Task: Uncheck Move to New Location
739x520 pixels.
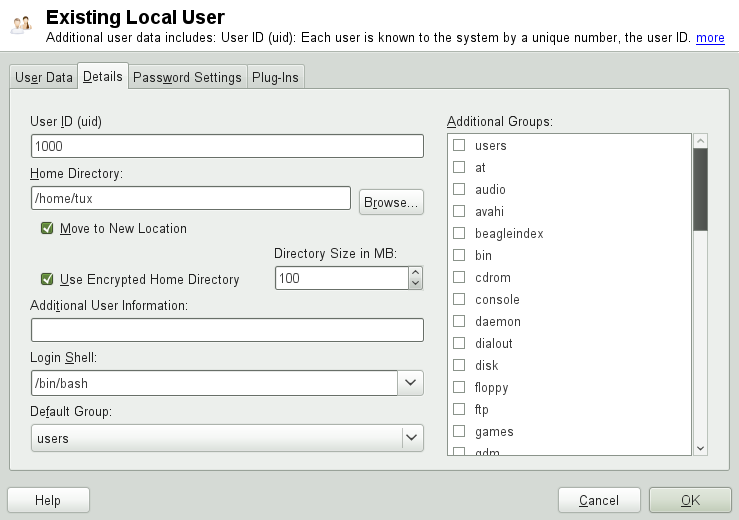Action: click(x=47, y=228)
